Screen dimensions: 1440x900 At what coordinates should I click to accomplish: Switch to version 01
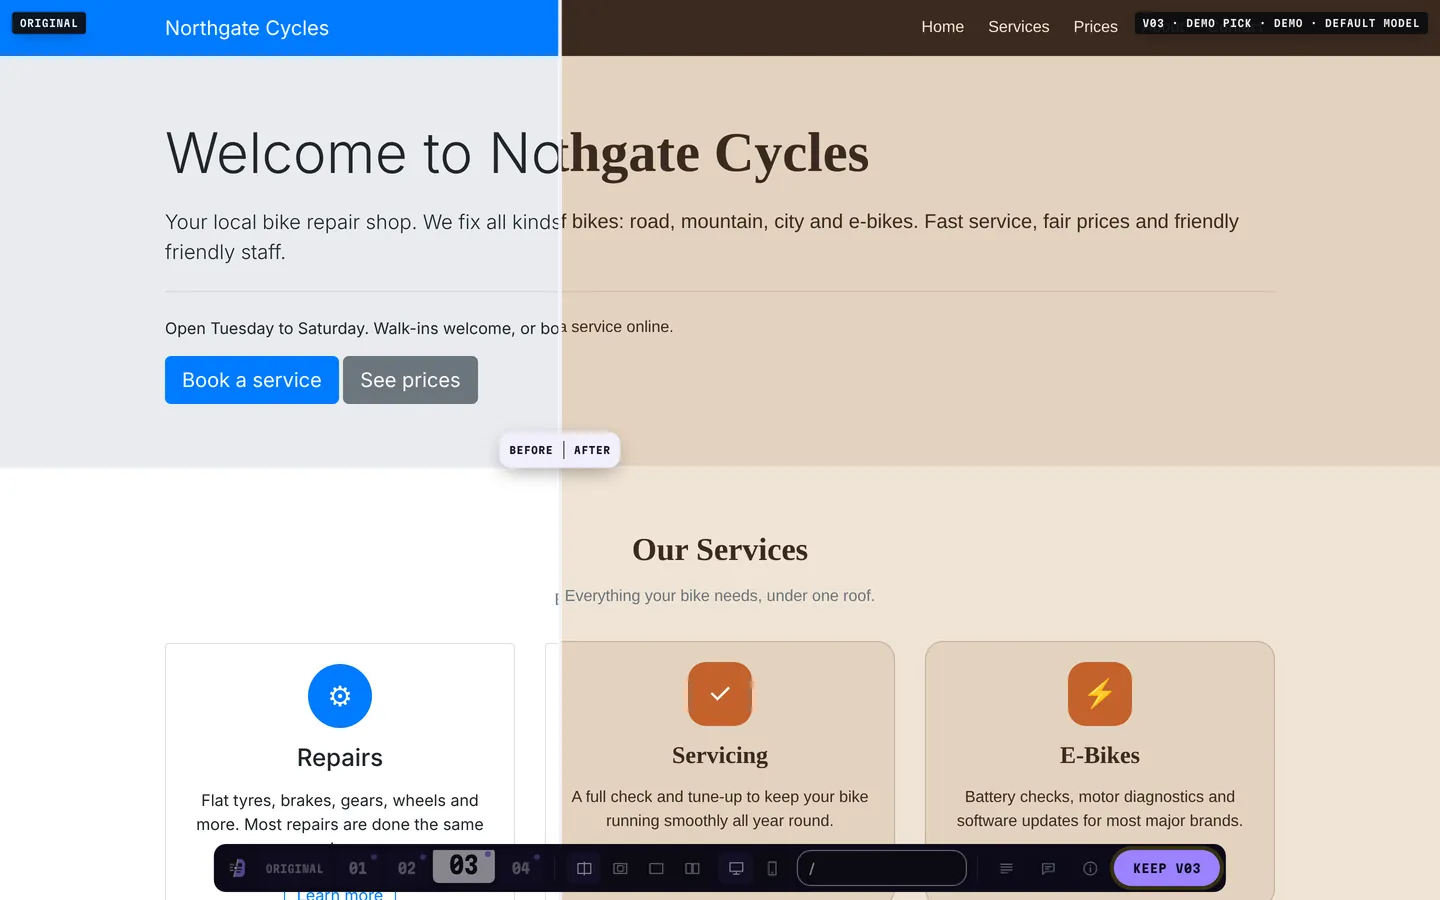(358, 868)
